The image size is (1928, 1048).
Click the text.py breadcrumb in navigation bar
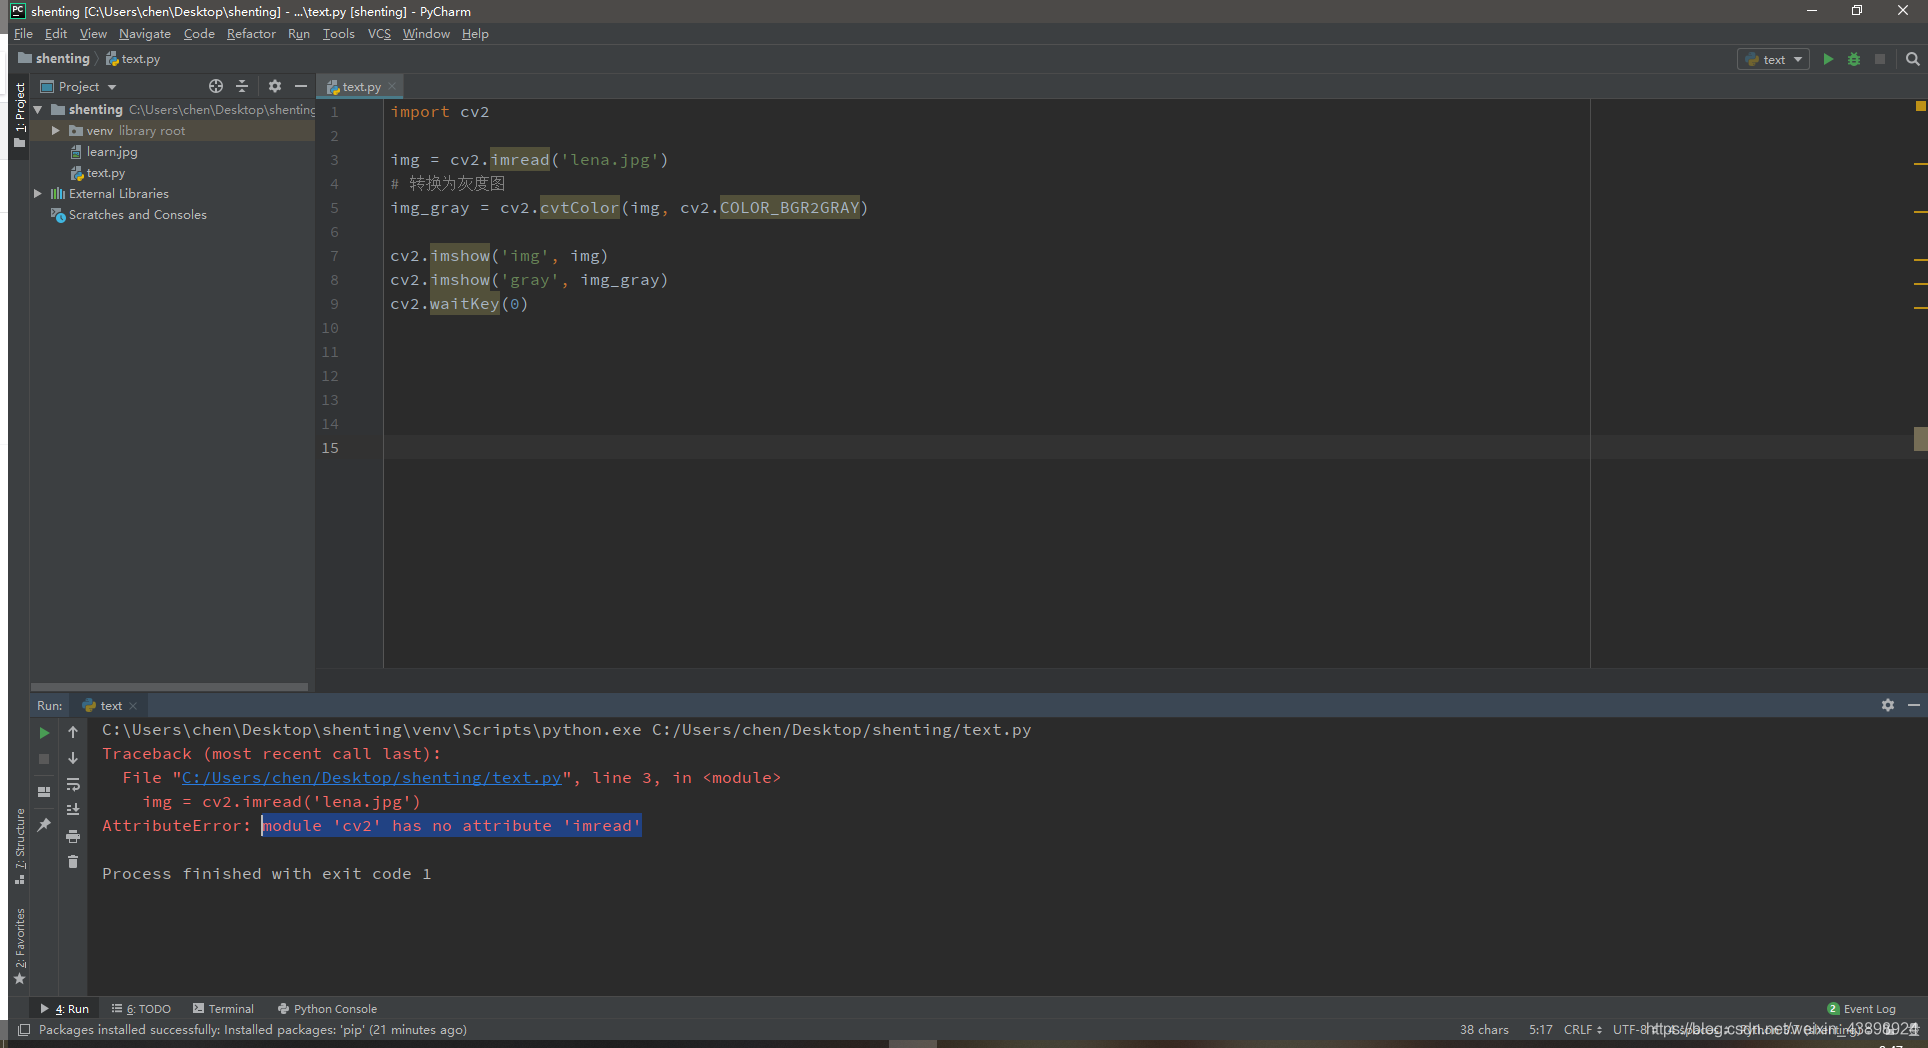(133, 59)
